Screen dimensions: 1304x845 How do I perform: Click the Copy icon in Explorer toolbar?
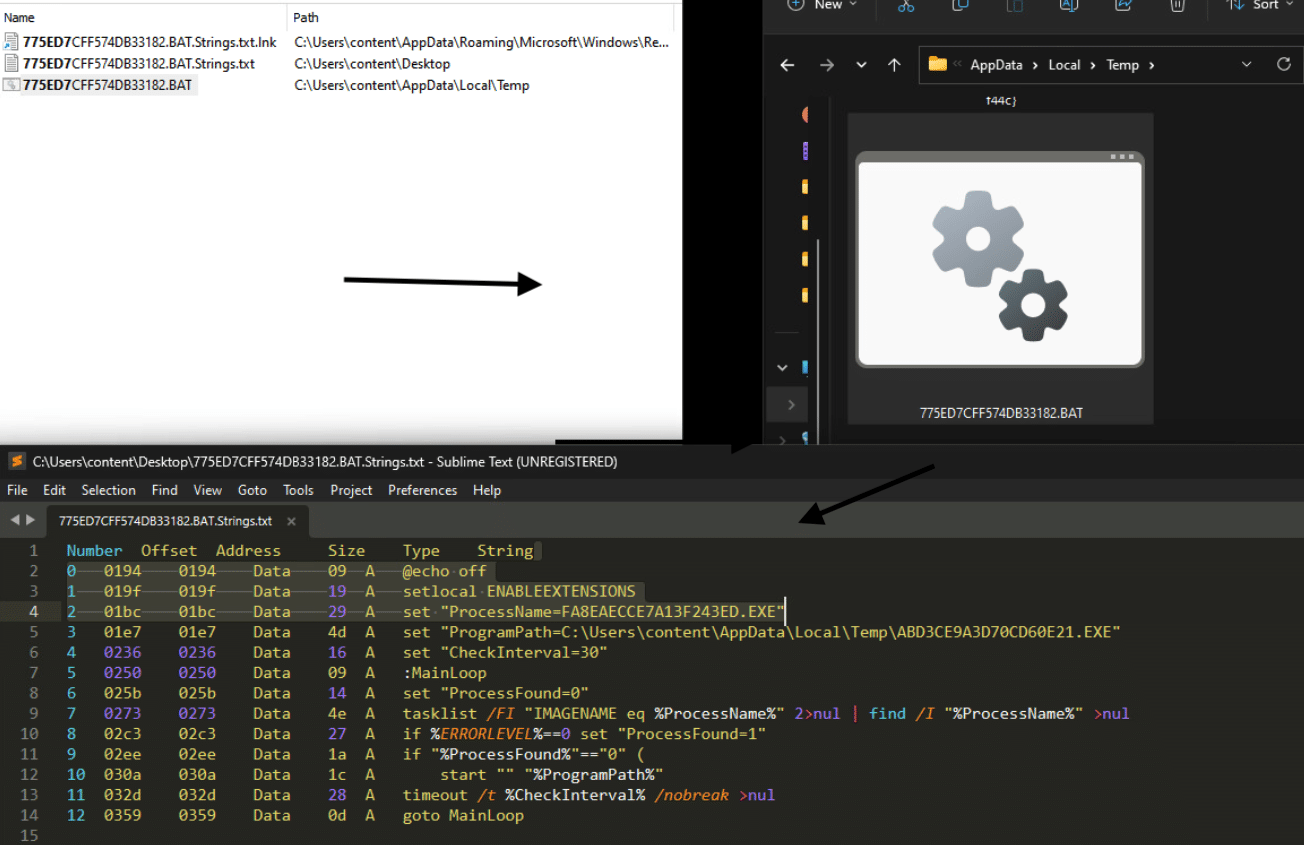[960, 5]
